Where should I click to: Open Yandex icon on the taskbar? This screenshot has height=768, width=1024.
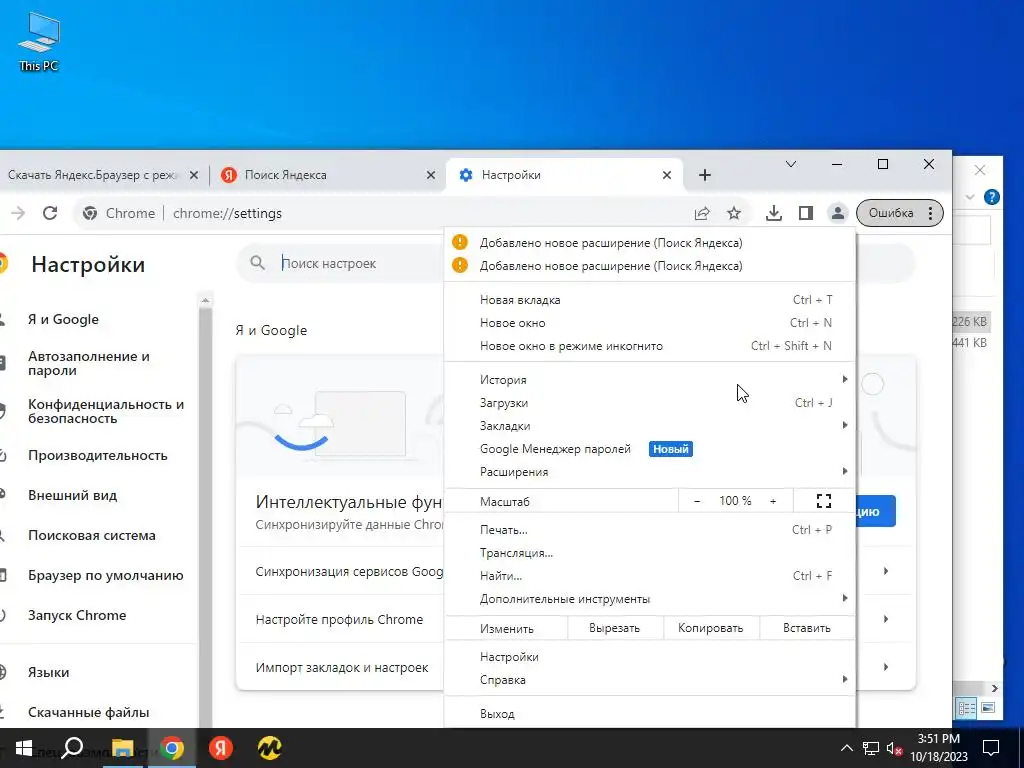(x=221, y=748)
